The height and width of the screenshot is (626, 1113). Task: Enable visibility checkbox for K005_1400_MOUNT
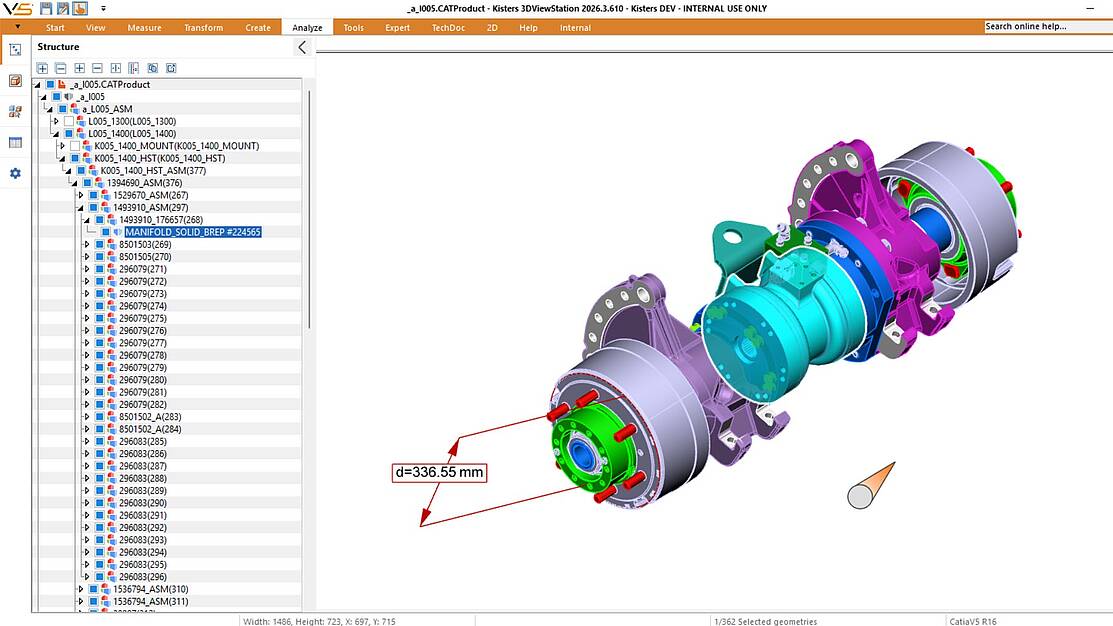point(75,145)
